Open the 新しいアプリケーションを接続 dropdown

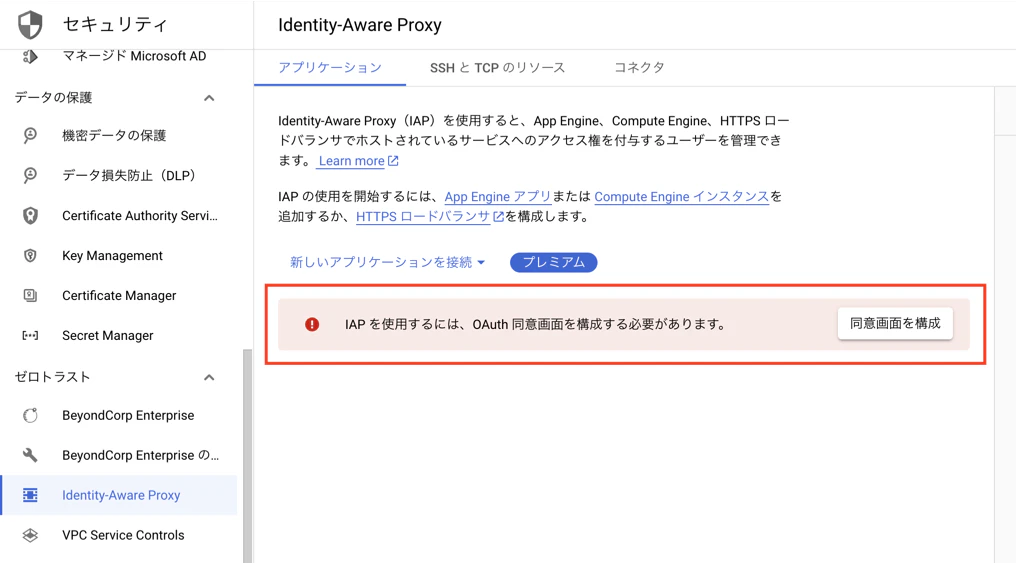click(x=387, y=262)
